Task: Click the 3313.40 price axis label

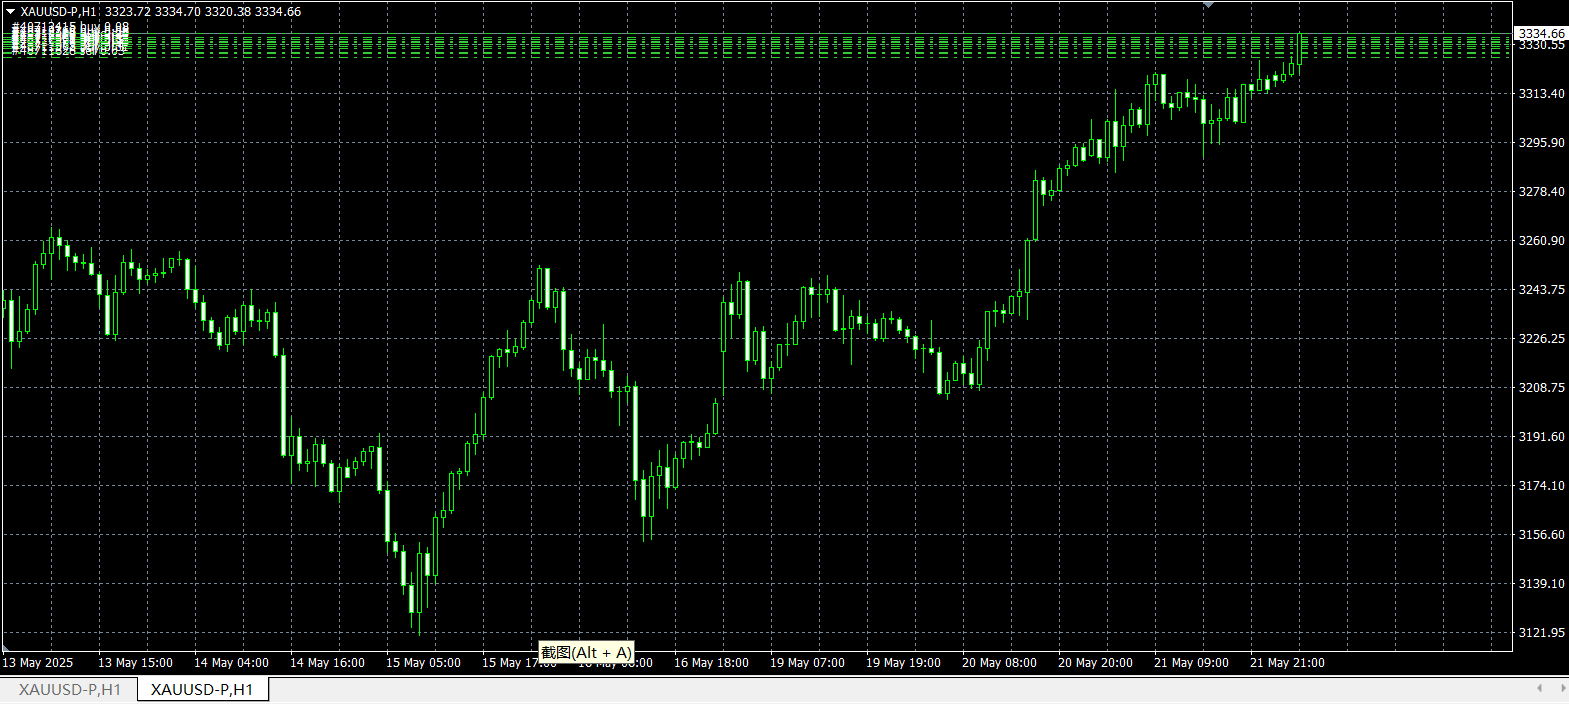Action: click(x=1541, y=94)
